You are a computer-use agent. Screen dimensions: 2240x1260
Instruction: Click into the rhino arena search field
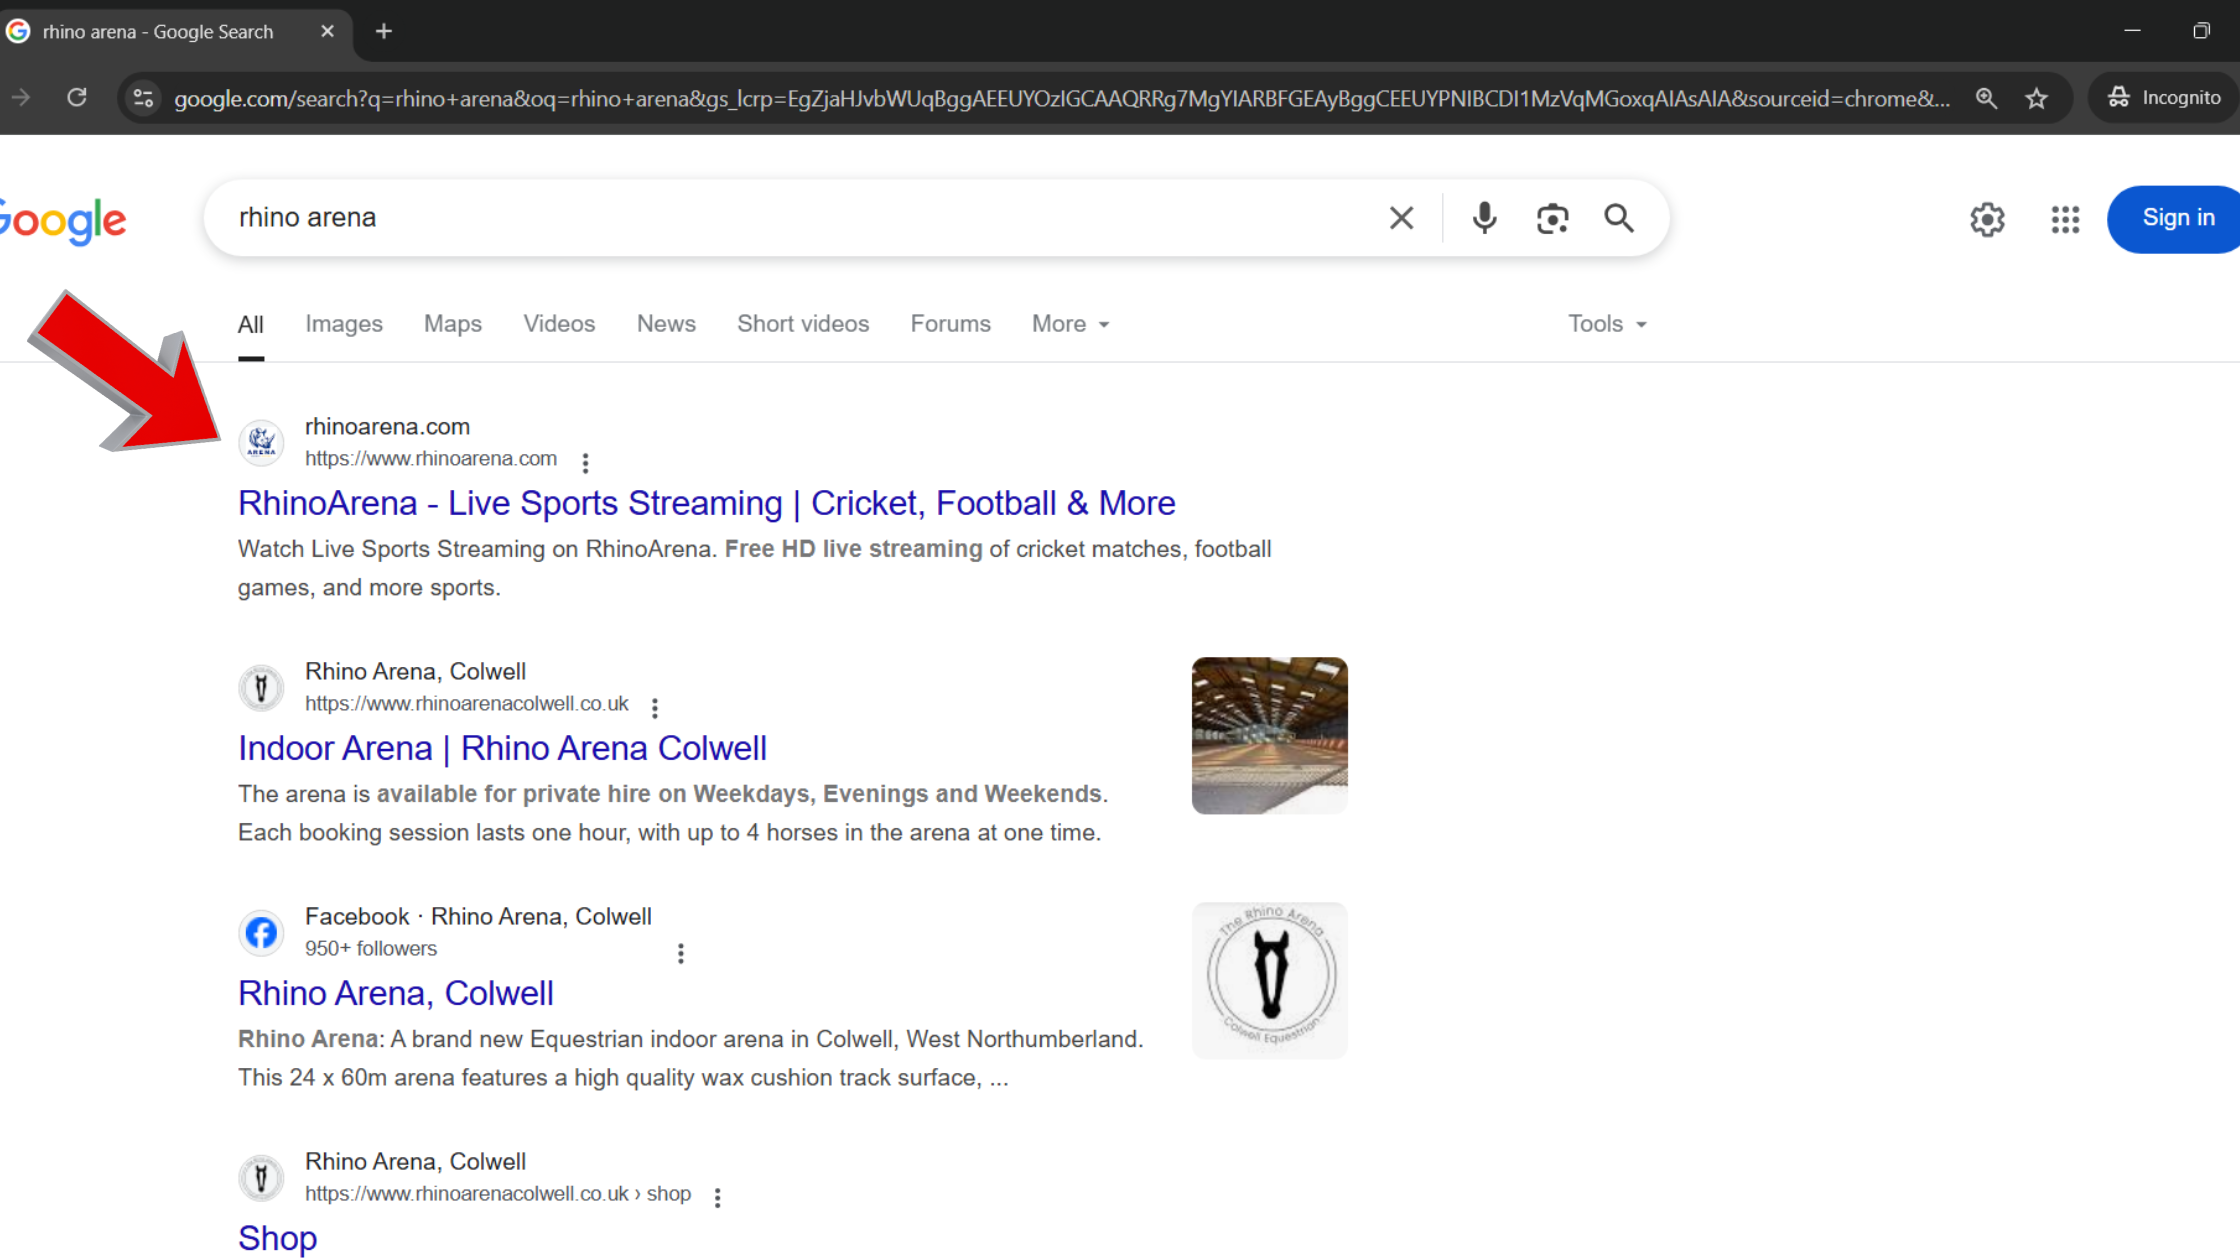pyautogui.click(x=790, y=218)
